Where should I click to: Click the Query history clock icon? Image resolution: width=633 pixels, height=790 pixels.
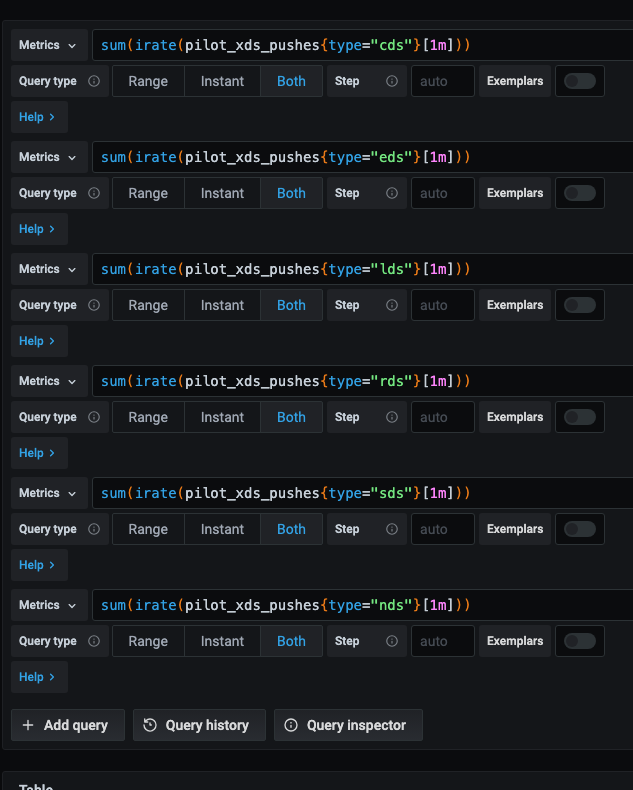click(150, 725)
